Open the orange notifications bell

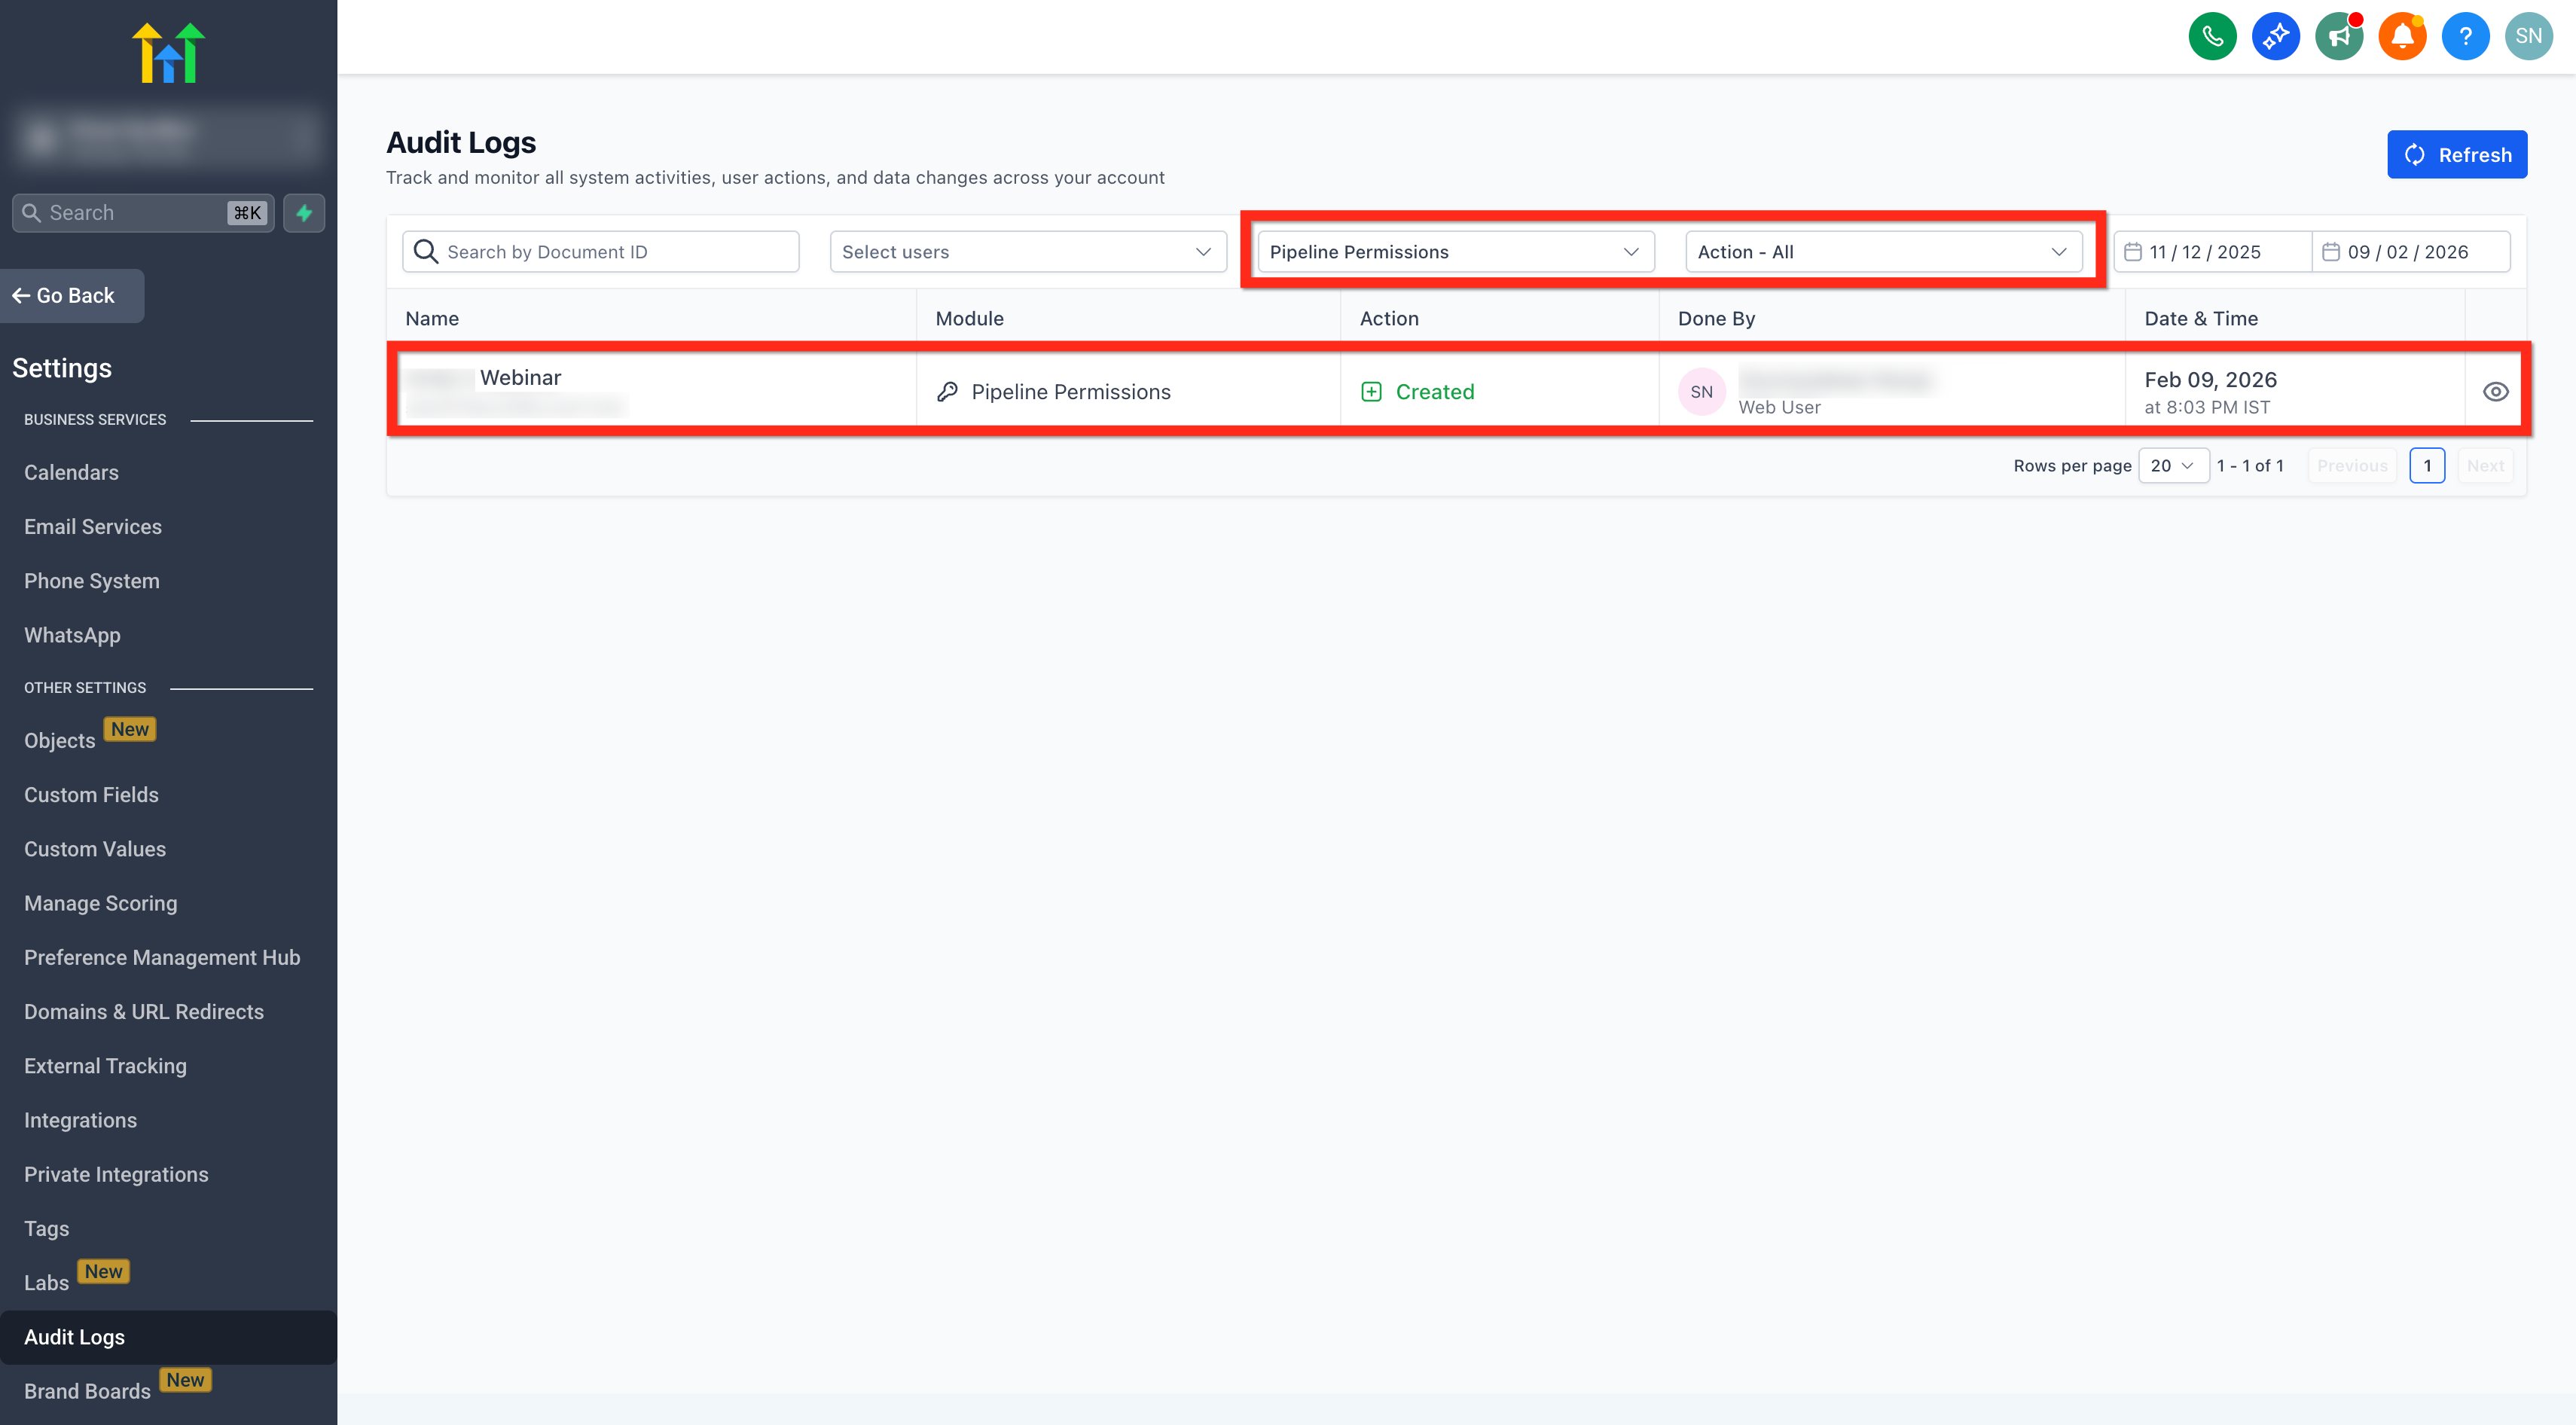click(2402, 36)
